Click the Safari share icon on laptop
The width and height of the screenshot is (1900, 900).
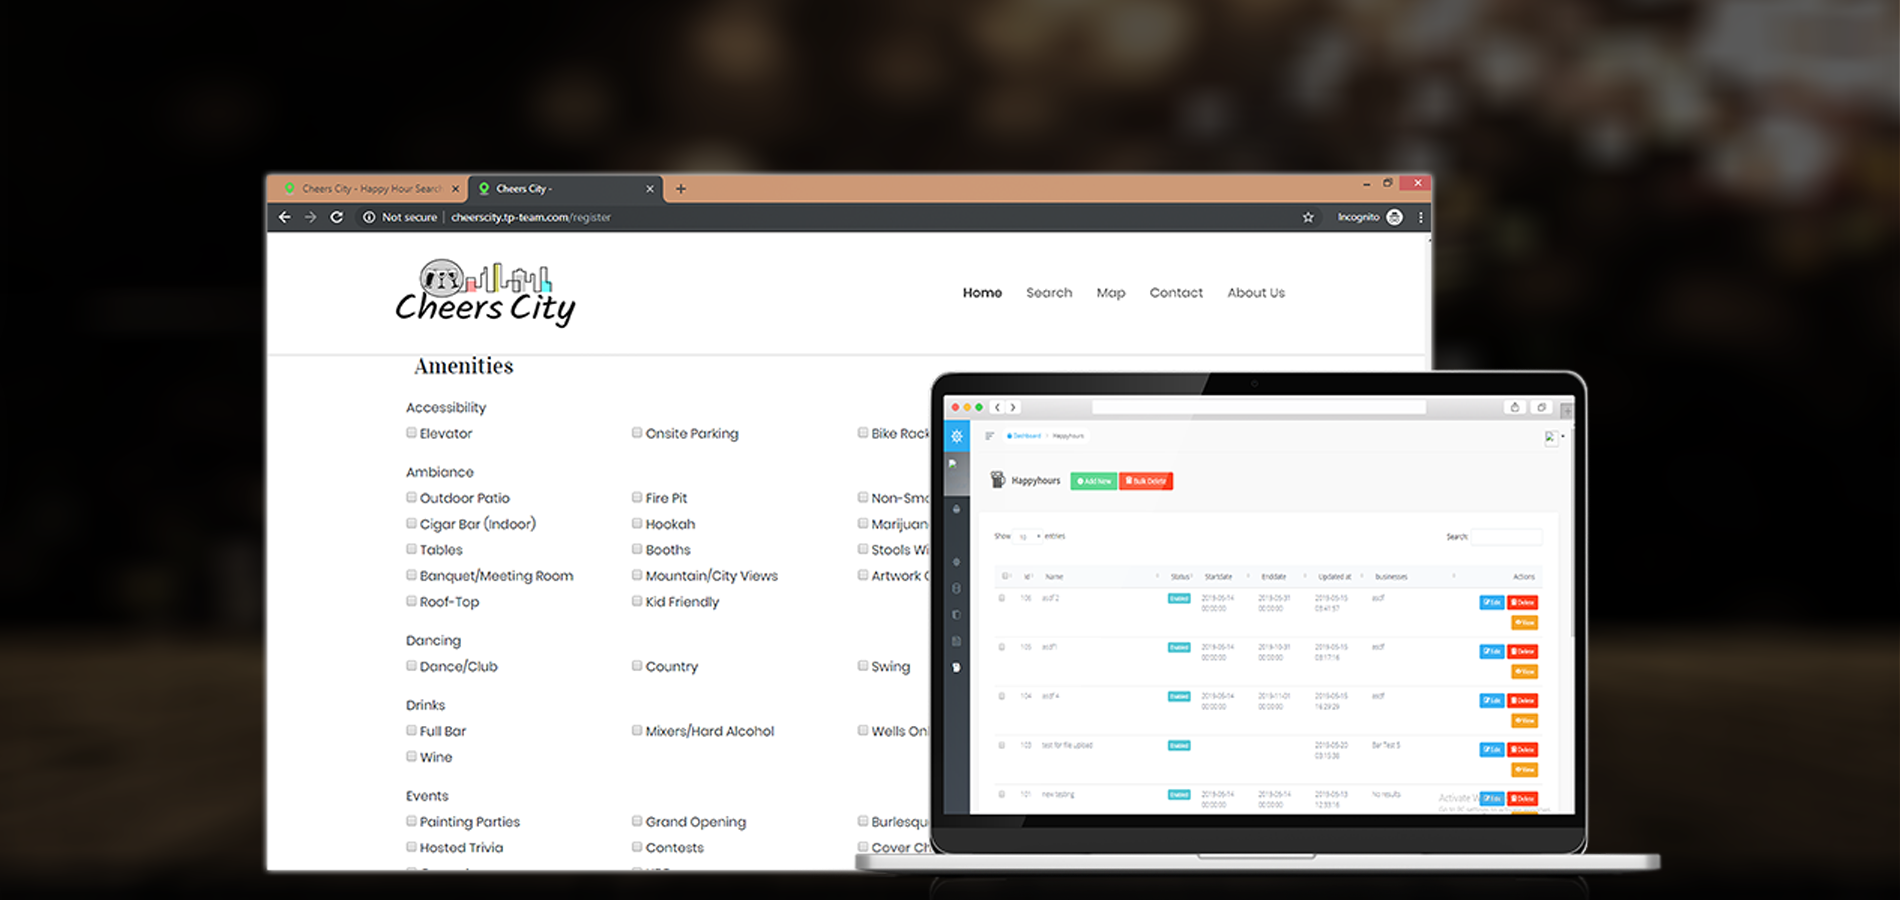tap(1515, 407)
